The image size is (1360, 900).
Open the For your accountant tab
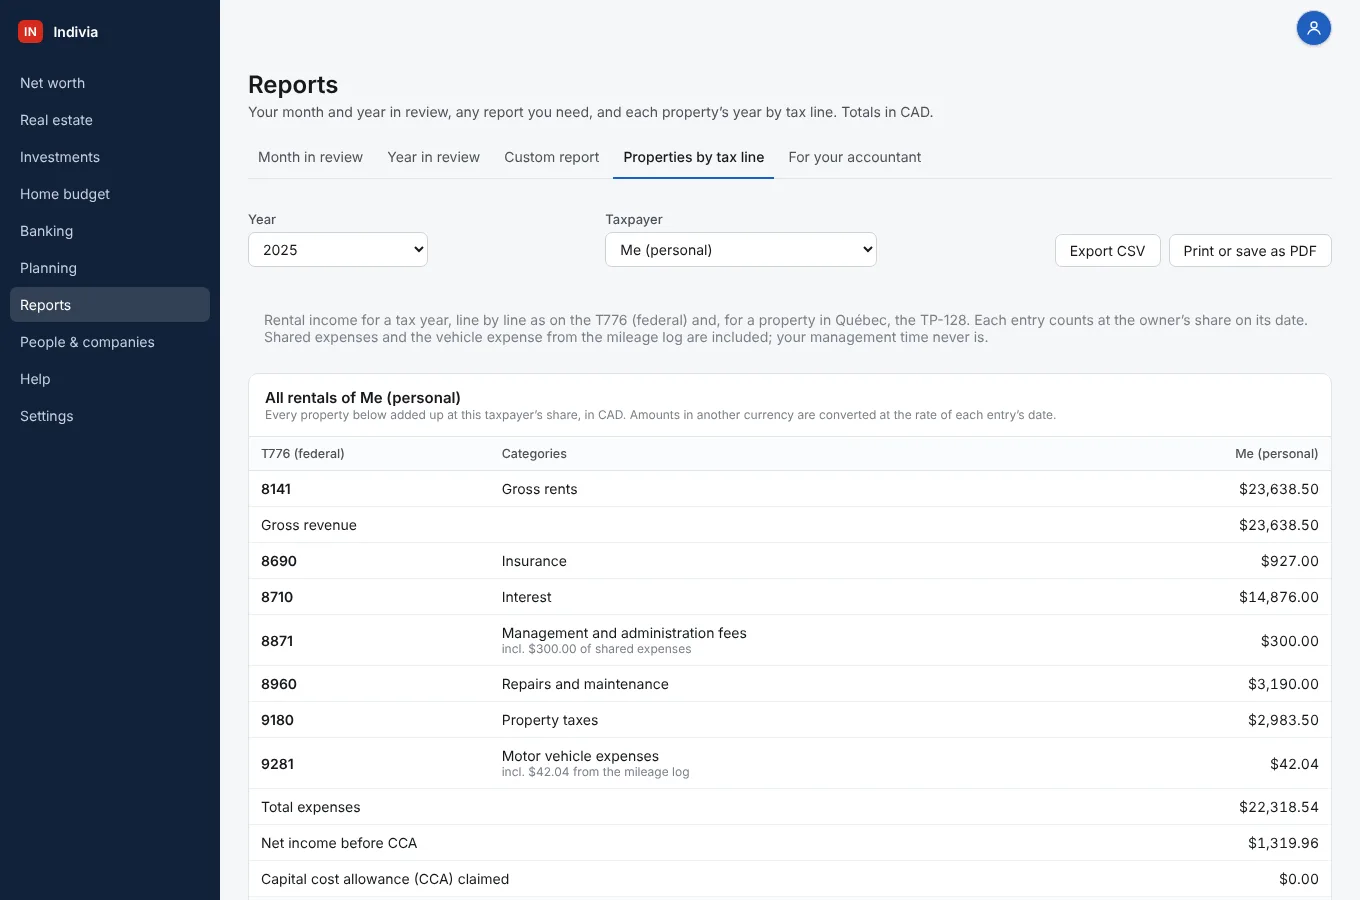(x=855, y=157)
